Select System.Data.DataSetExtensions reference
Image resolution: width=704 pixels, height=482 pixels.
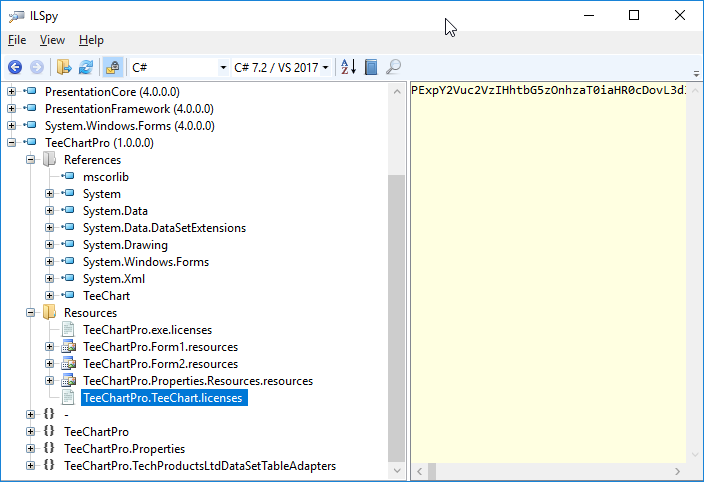click(x=164, y=228)
